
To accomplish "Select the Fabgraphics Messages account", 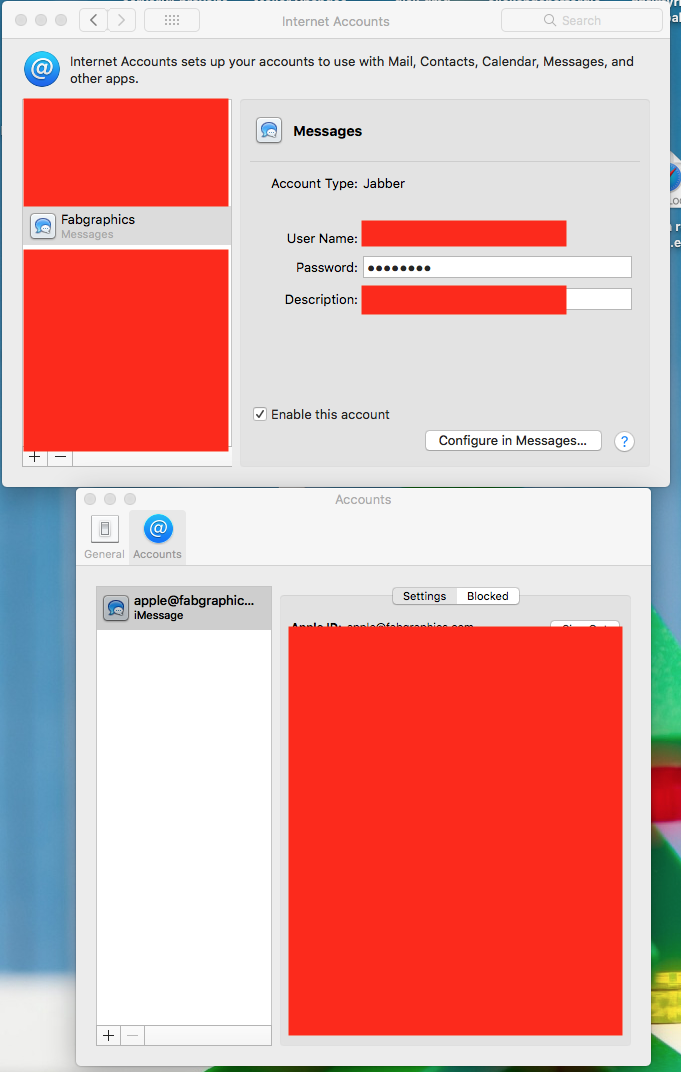I will click(x=127, y=226).
